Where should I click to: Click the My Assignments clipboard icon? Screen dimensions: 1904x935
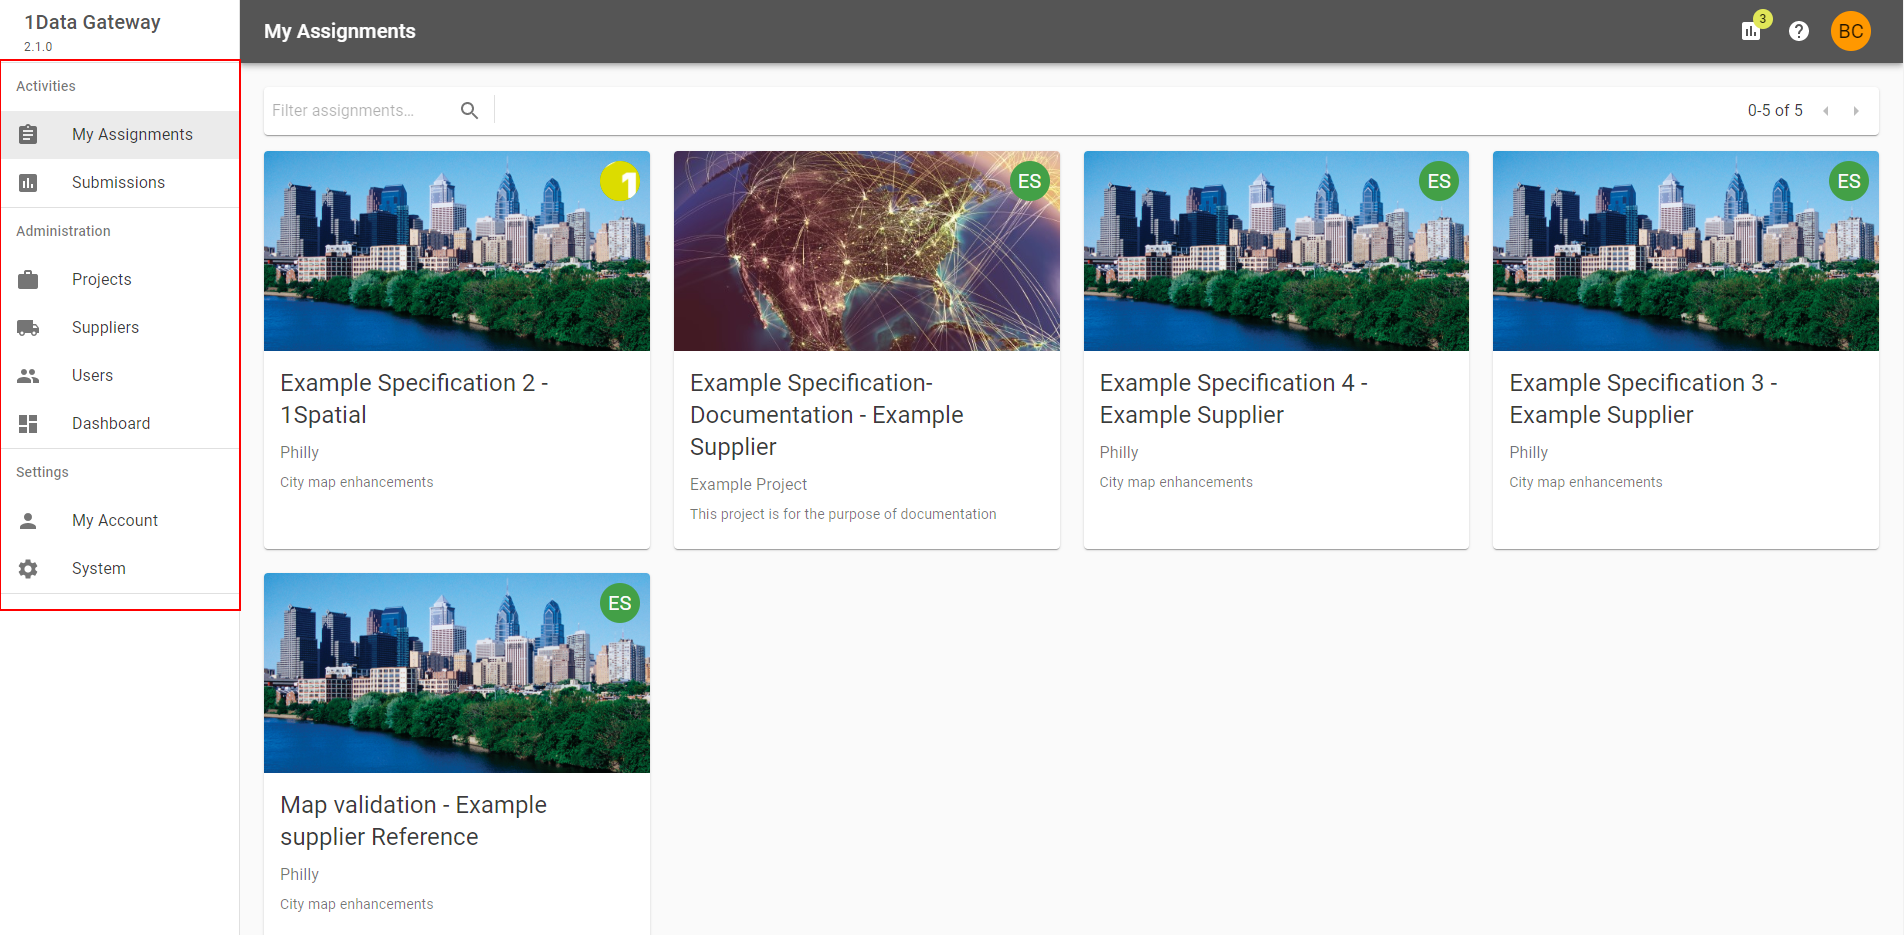click(28, 134)
